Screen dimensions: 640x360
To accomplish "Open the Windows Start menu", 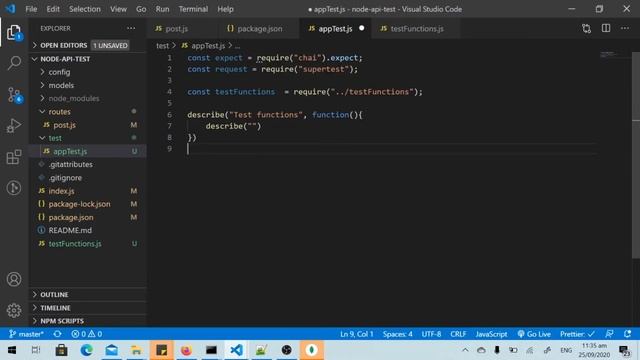I will 12,350.
